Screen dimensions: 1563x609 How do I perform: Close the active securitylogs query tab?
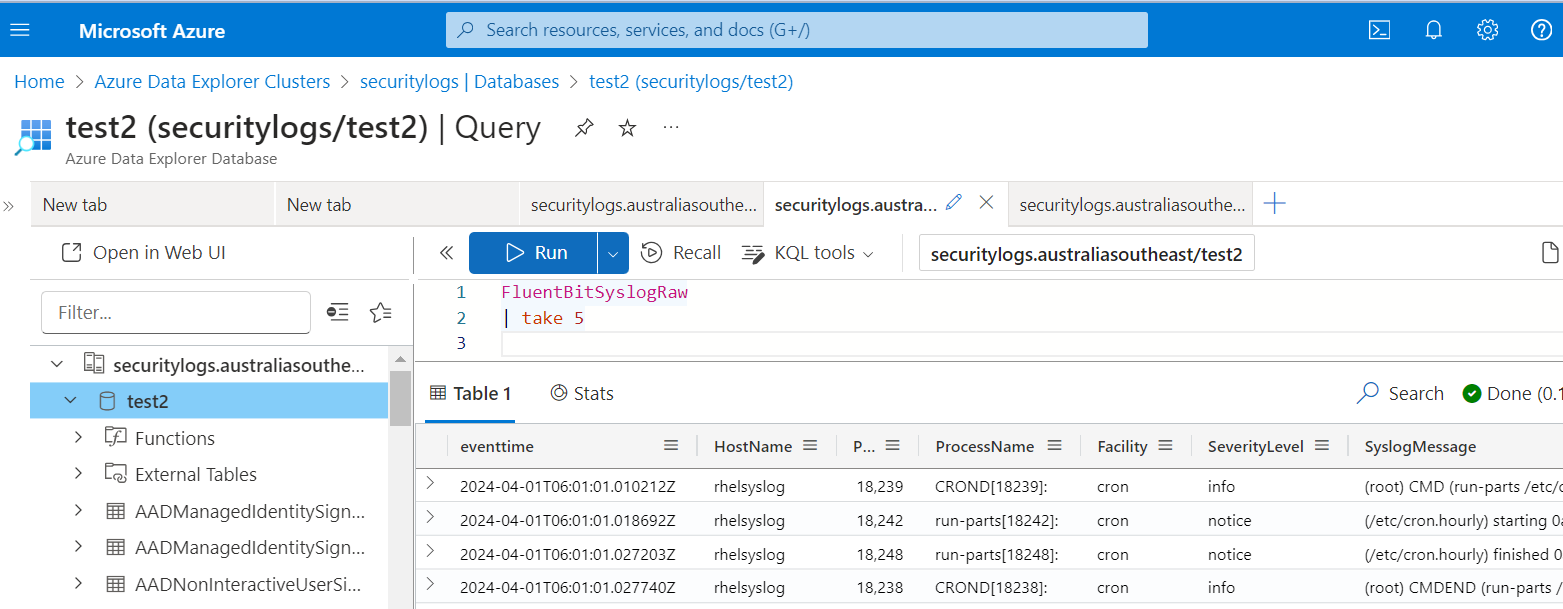pyautogui.click(x=986, y=202)
